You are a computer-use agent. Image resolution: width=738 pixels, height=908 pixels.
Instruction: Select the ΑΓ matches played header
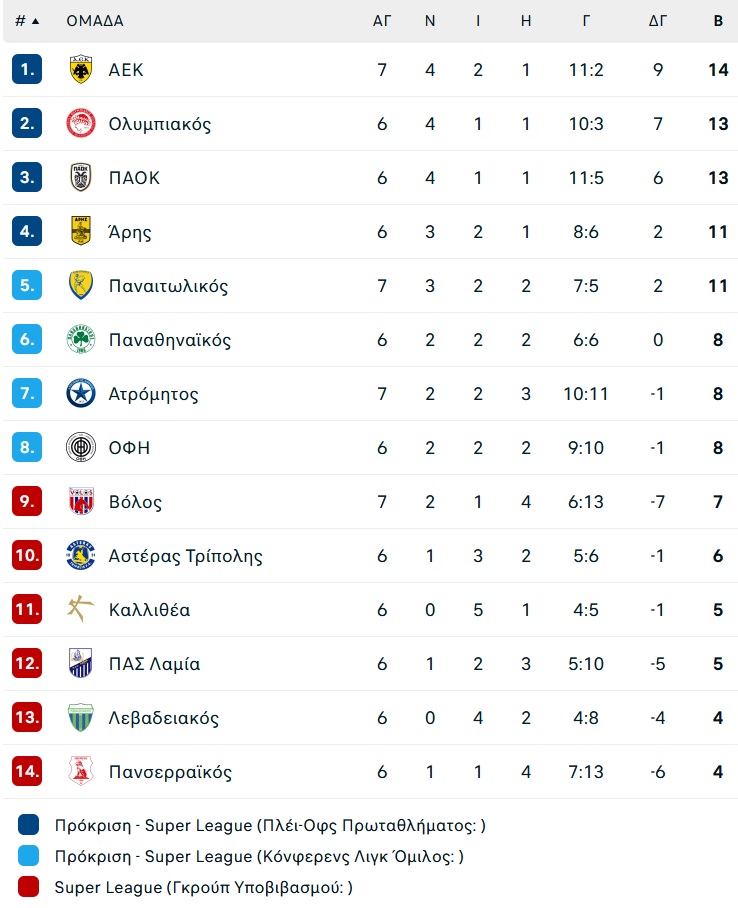(x=382, y=21)
